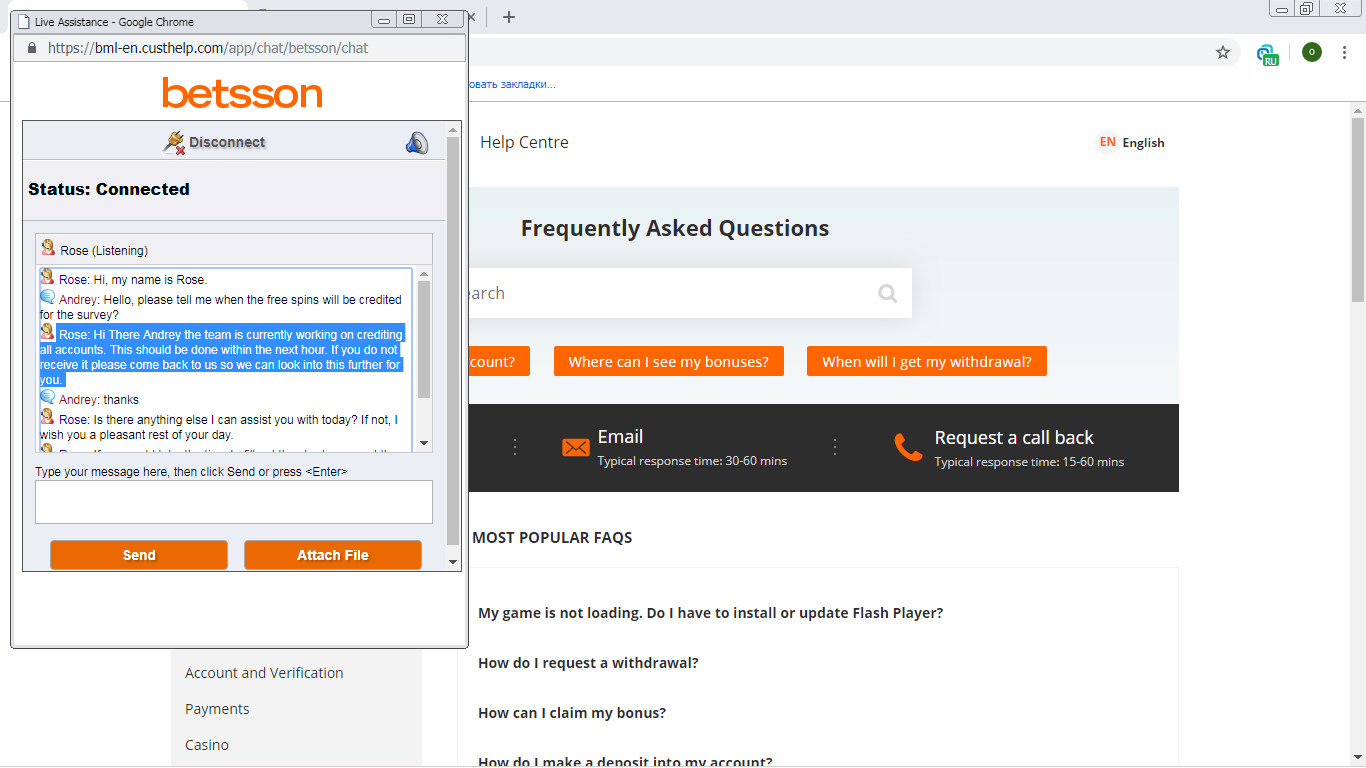
Task: Click the 'Rose (Listening)' label
Action: [104, 250]
